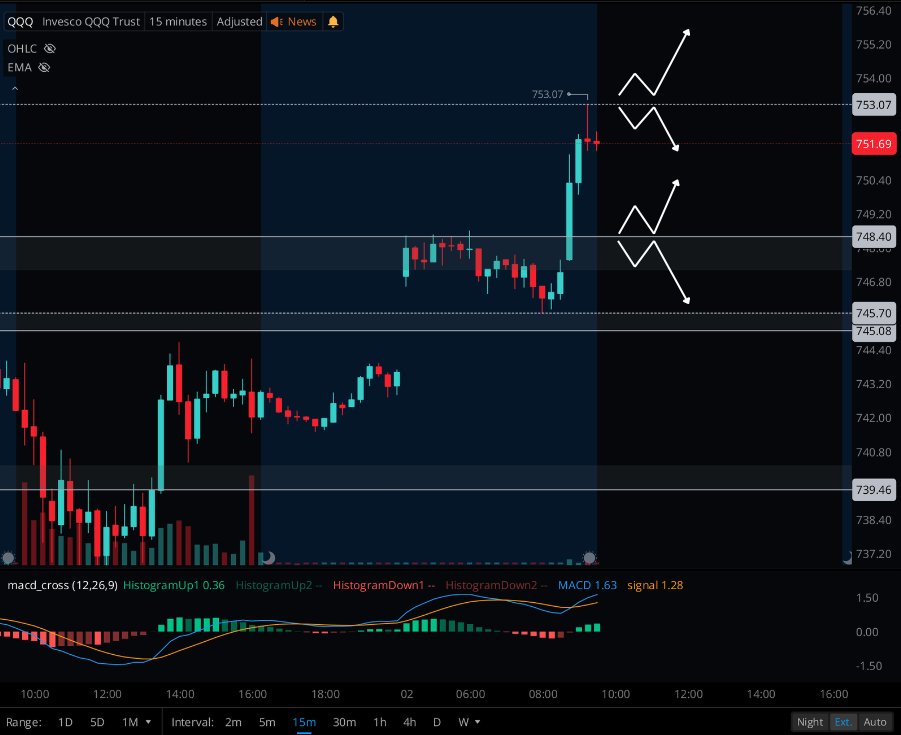Choose the D daily interval
901x735 pixels.
coord(437,722)
